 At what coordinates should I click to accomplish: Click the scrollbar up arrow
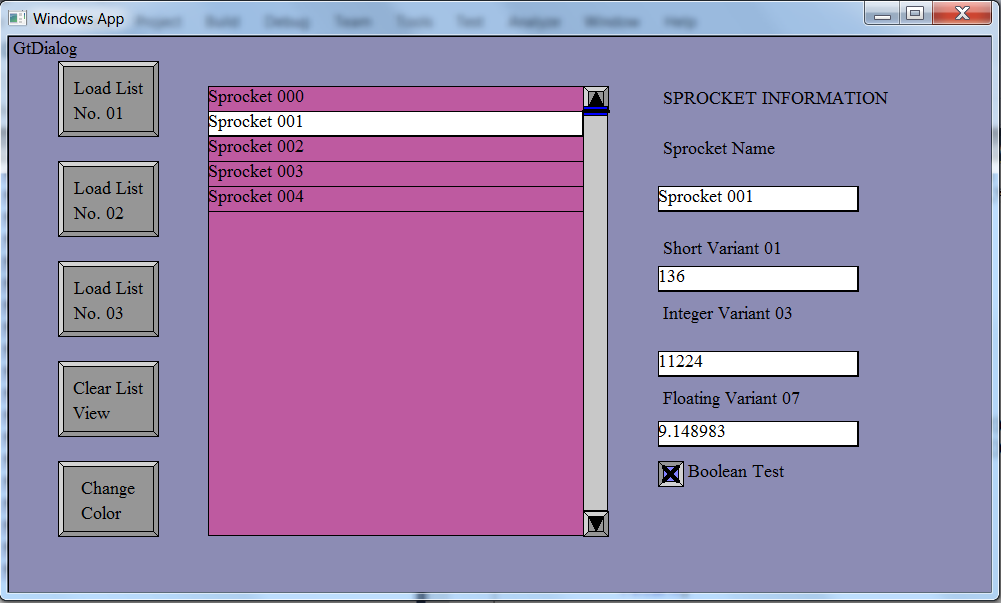(x=596, y=97)
